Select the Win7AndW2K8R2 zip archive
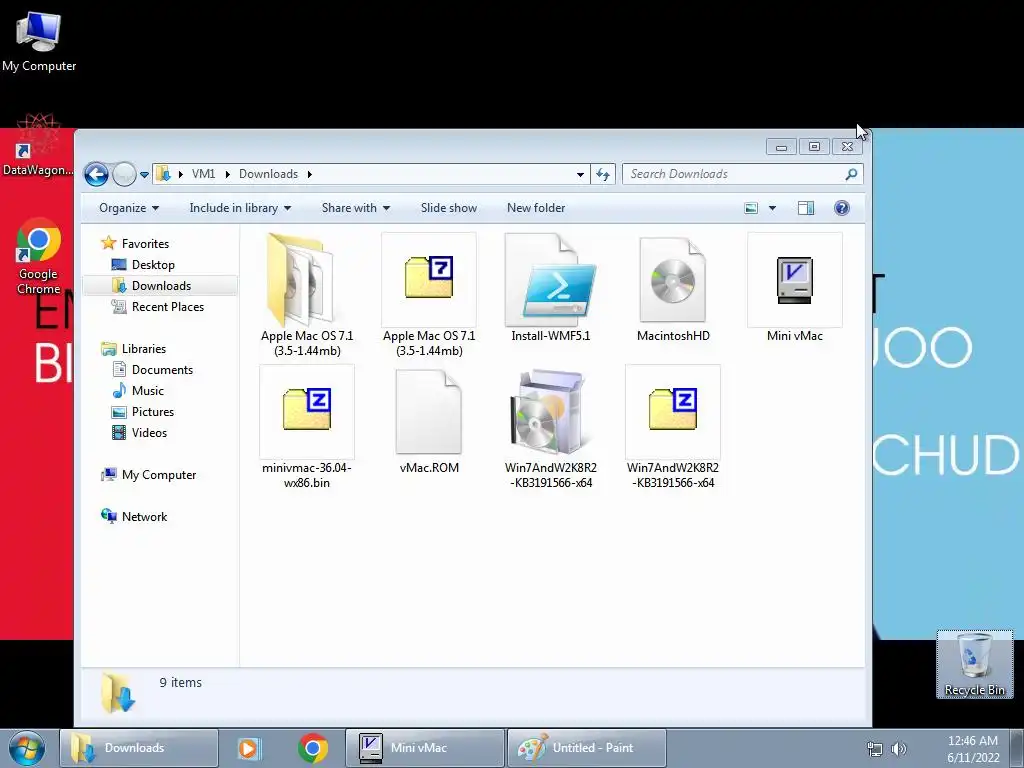 click(673, 427)
